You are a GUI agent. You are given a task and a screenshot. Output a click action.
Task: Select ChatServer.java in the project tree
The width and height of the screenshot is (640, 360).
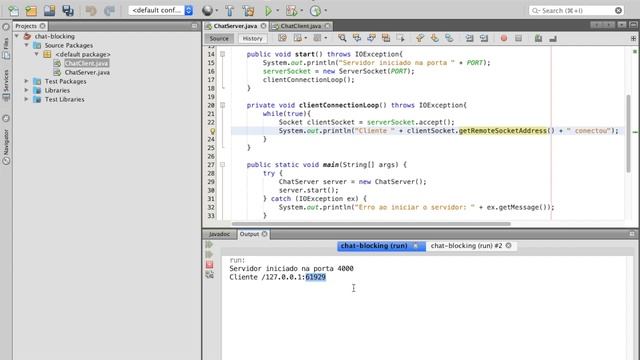coord(87,72)
